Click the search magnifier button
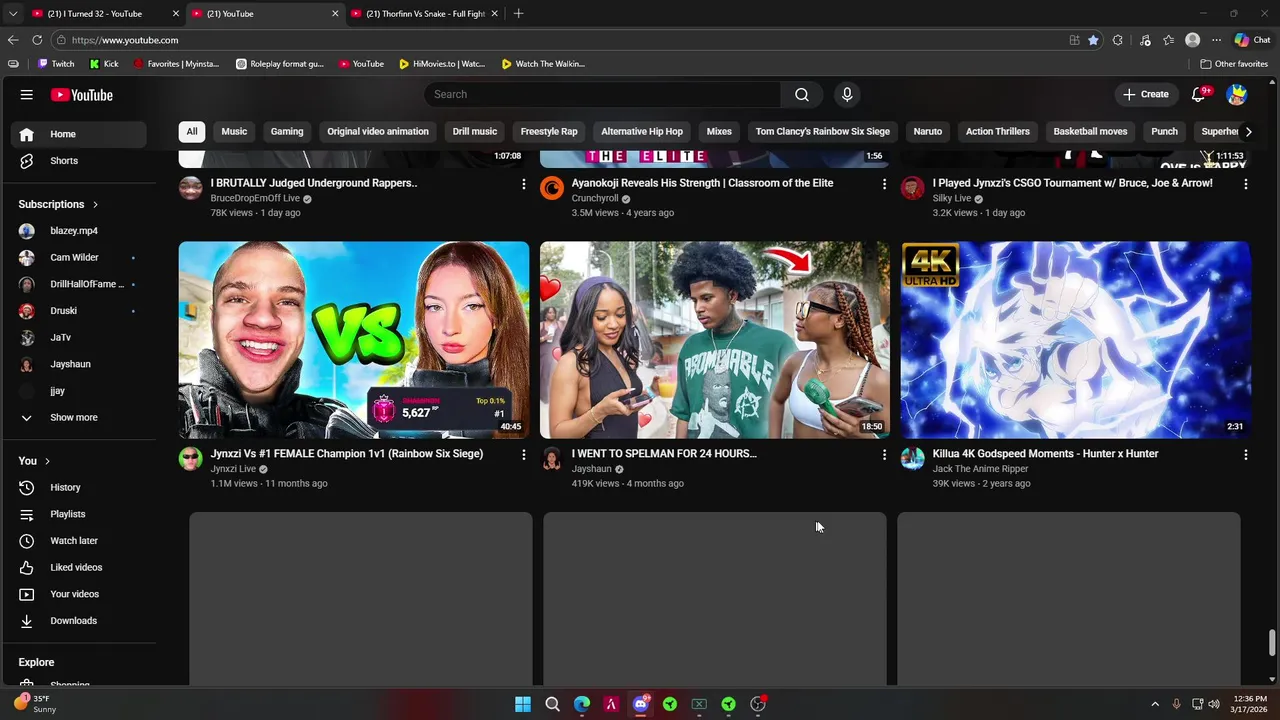1280x720 pixels. [802, 94]
